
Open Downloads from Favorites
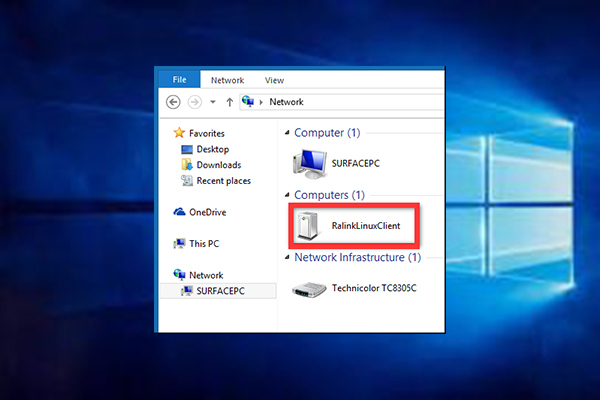point(219,165)
